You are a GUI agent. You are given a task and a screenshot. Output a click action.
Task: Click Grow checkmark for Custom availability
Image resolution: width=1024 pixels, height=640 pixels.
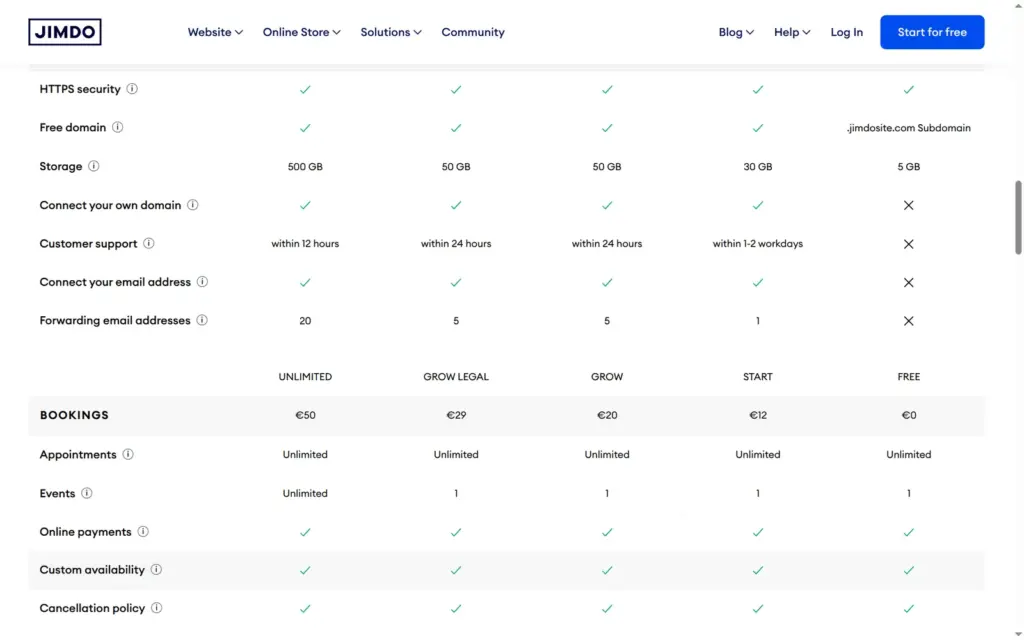tap(607, 570)
